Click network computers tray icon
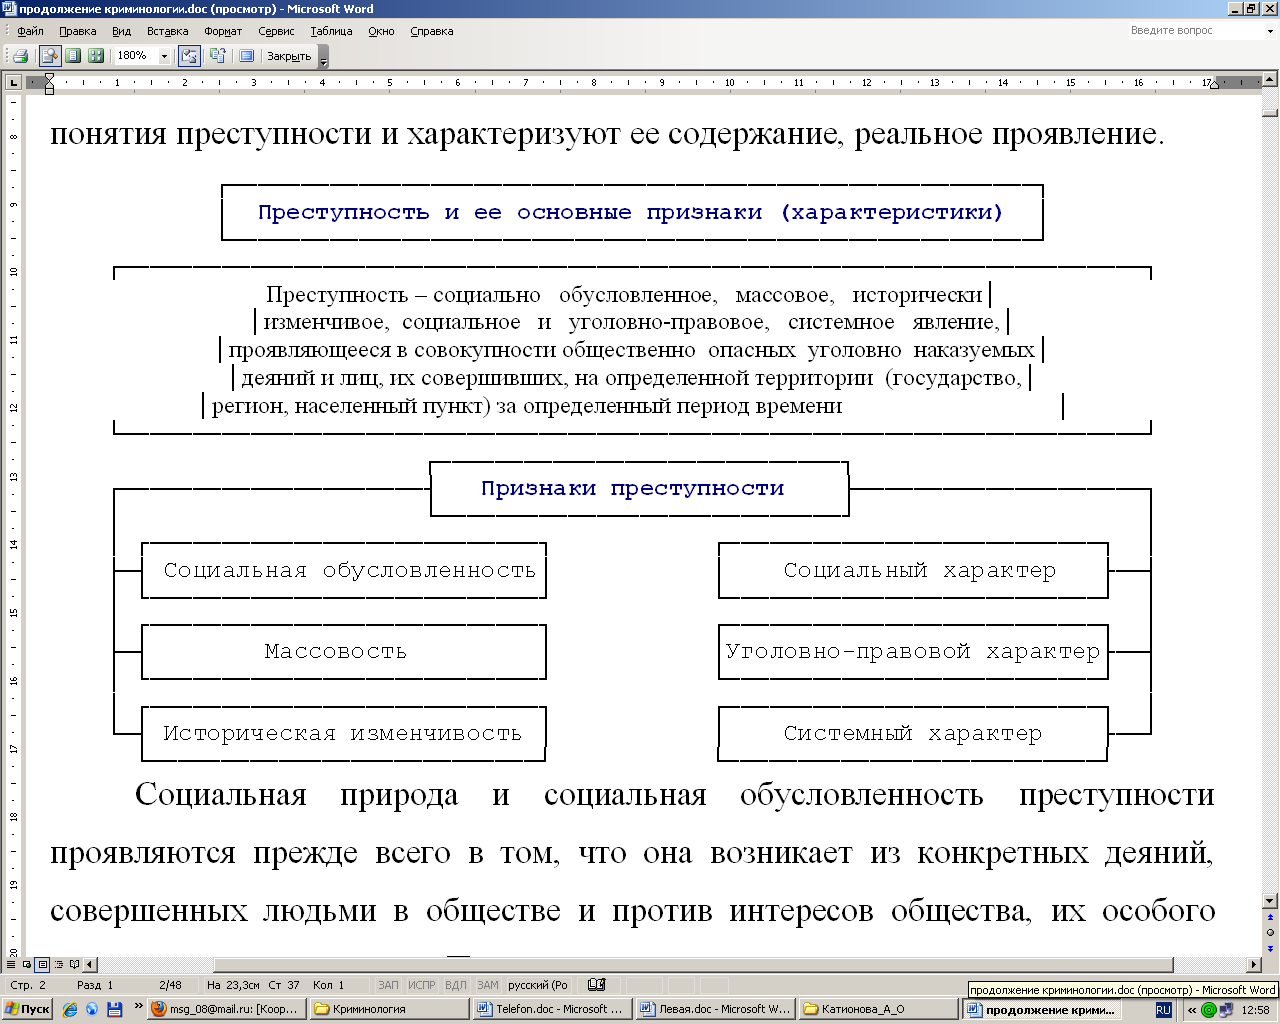 click(1226, 1010)
